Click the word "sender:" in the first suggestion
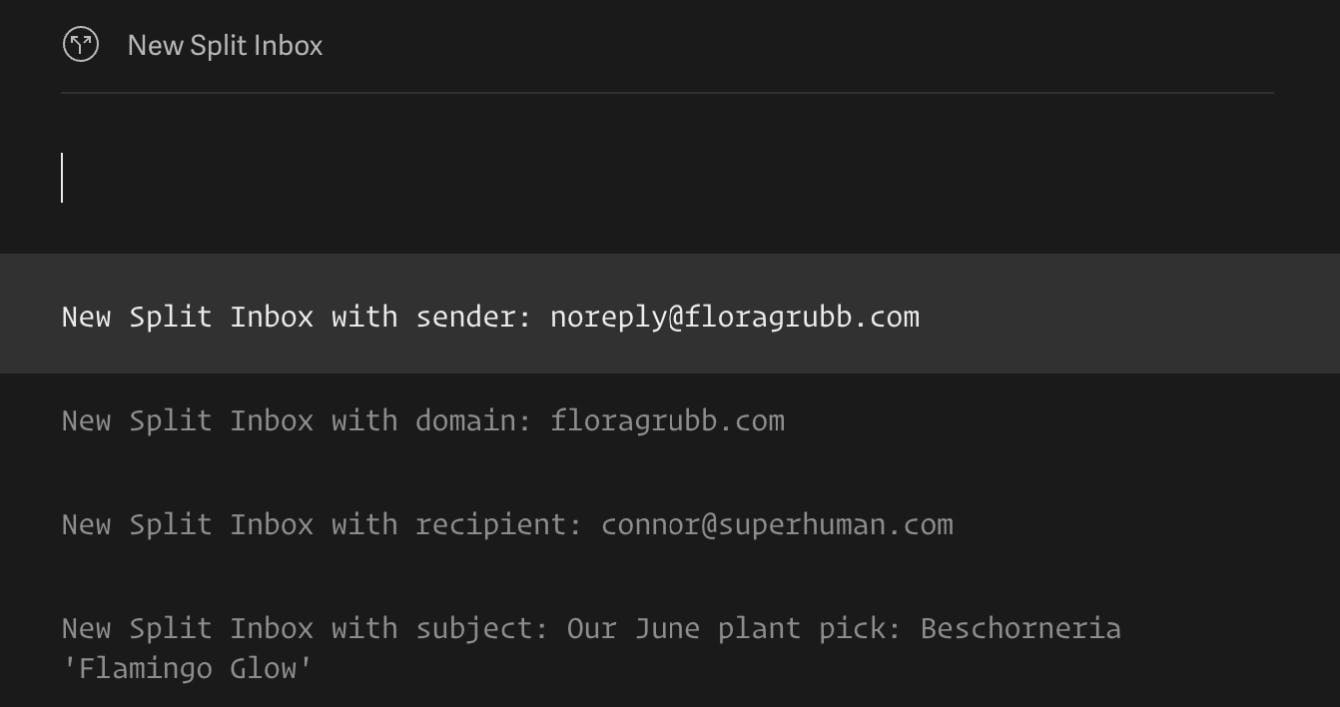The image size is (1340, 707). 474,317
